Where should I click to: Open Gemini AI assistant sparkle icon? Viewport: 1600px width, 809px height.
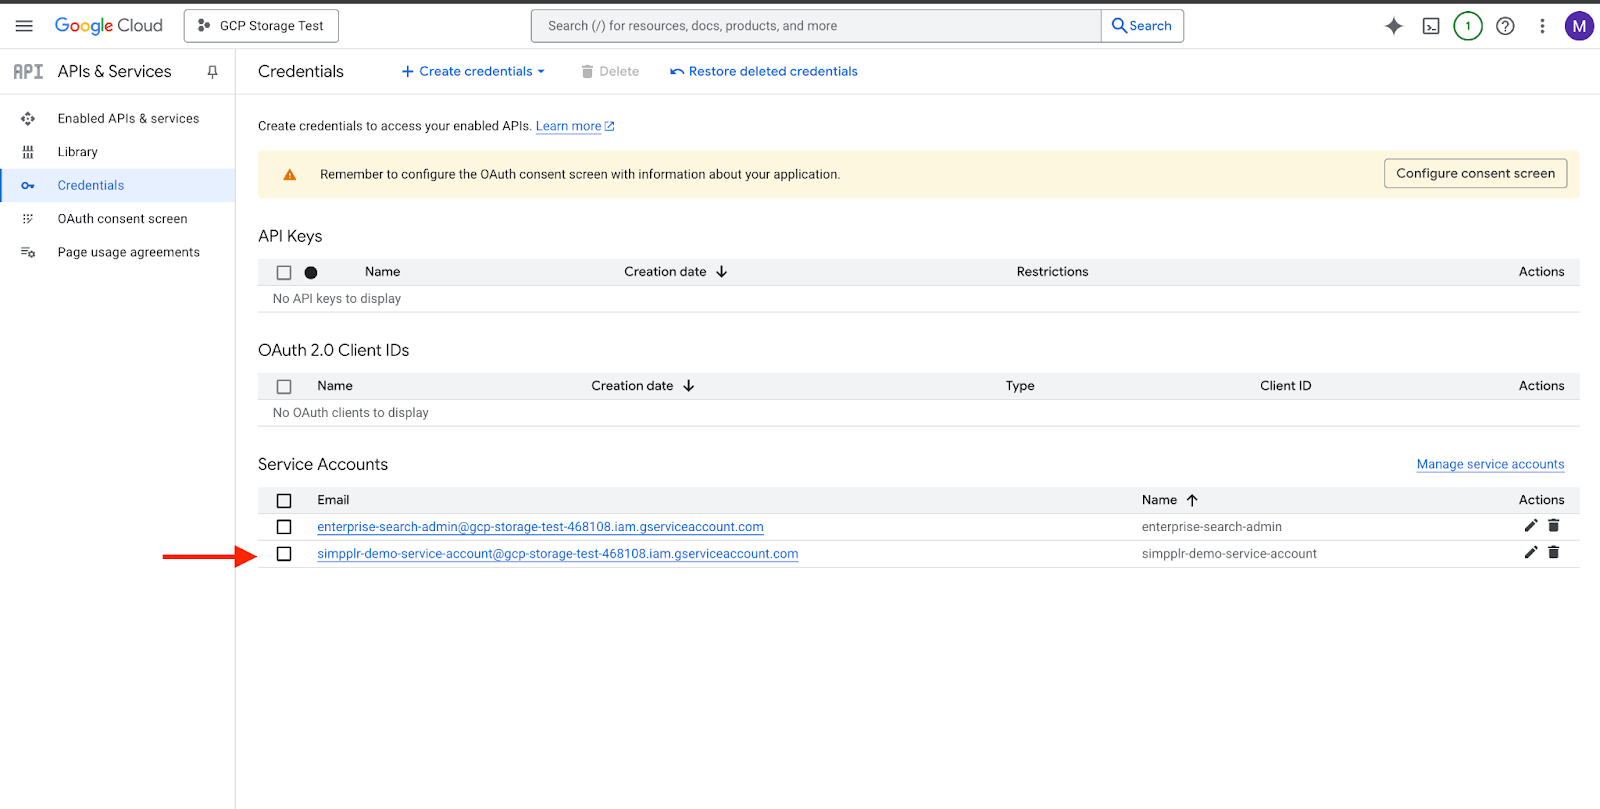tap(1393, 26)
